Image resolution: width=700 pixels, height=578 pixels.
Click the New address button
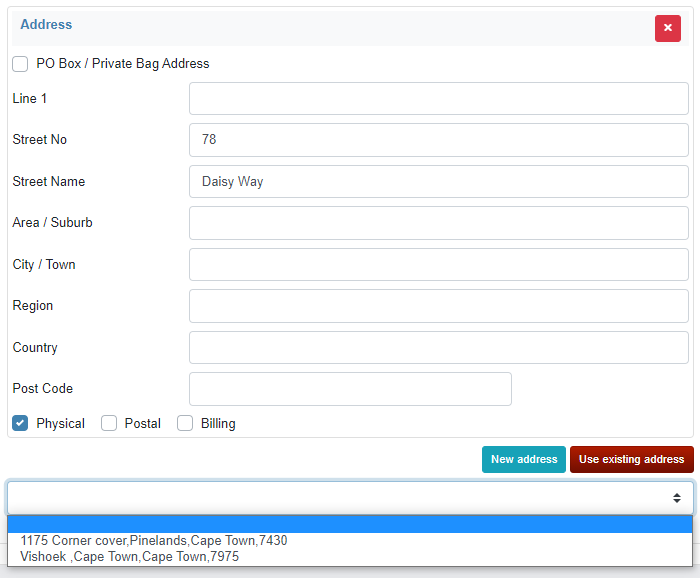(524, 459)
